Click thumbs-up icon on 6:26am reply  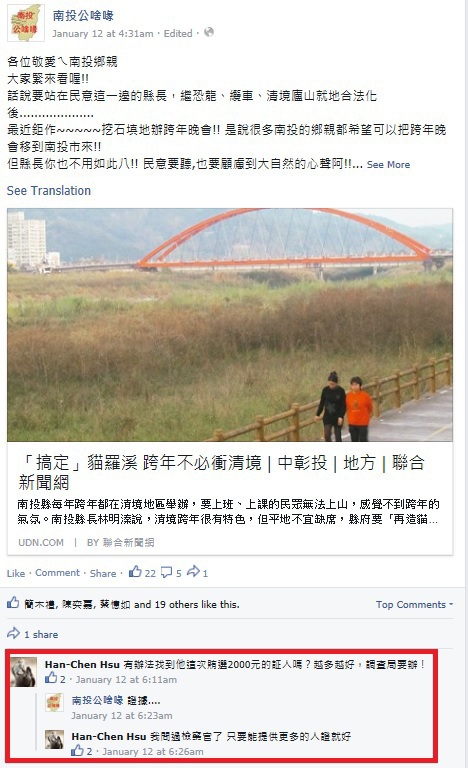[77, 750]
